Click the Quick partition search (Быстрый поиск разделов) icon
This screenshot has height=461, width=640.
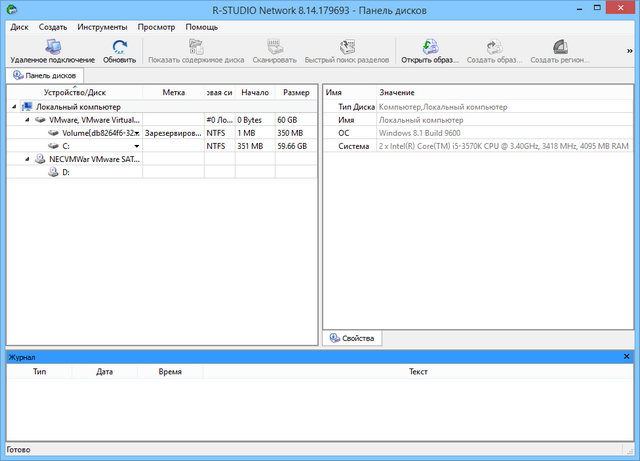347,47
